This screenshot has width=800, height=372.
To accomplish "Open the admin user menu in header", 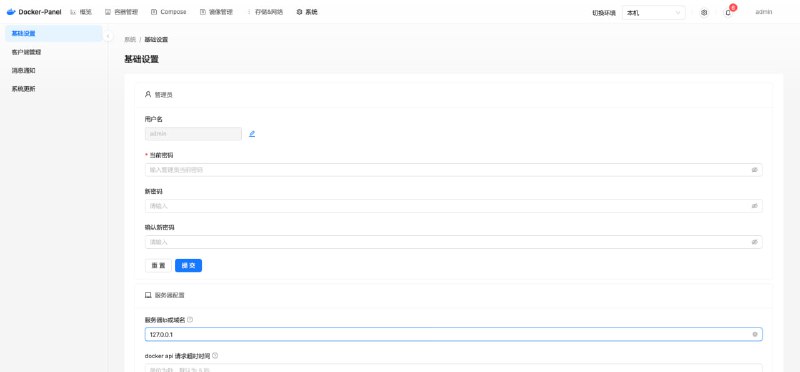I will (764, 12).
